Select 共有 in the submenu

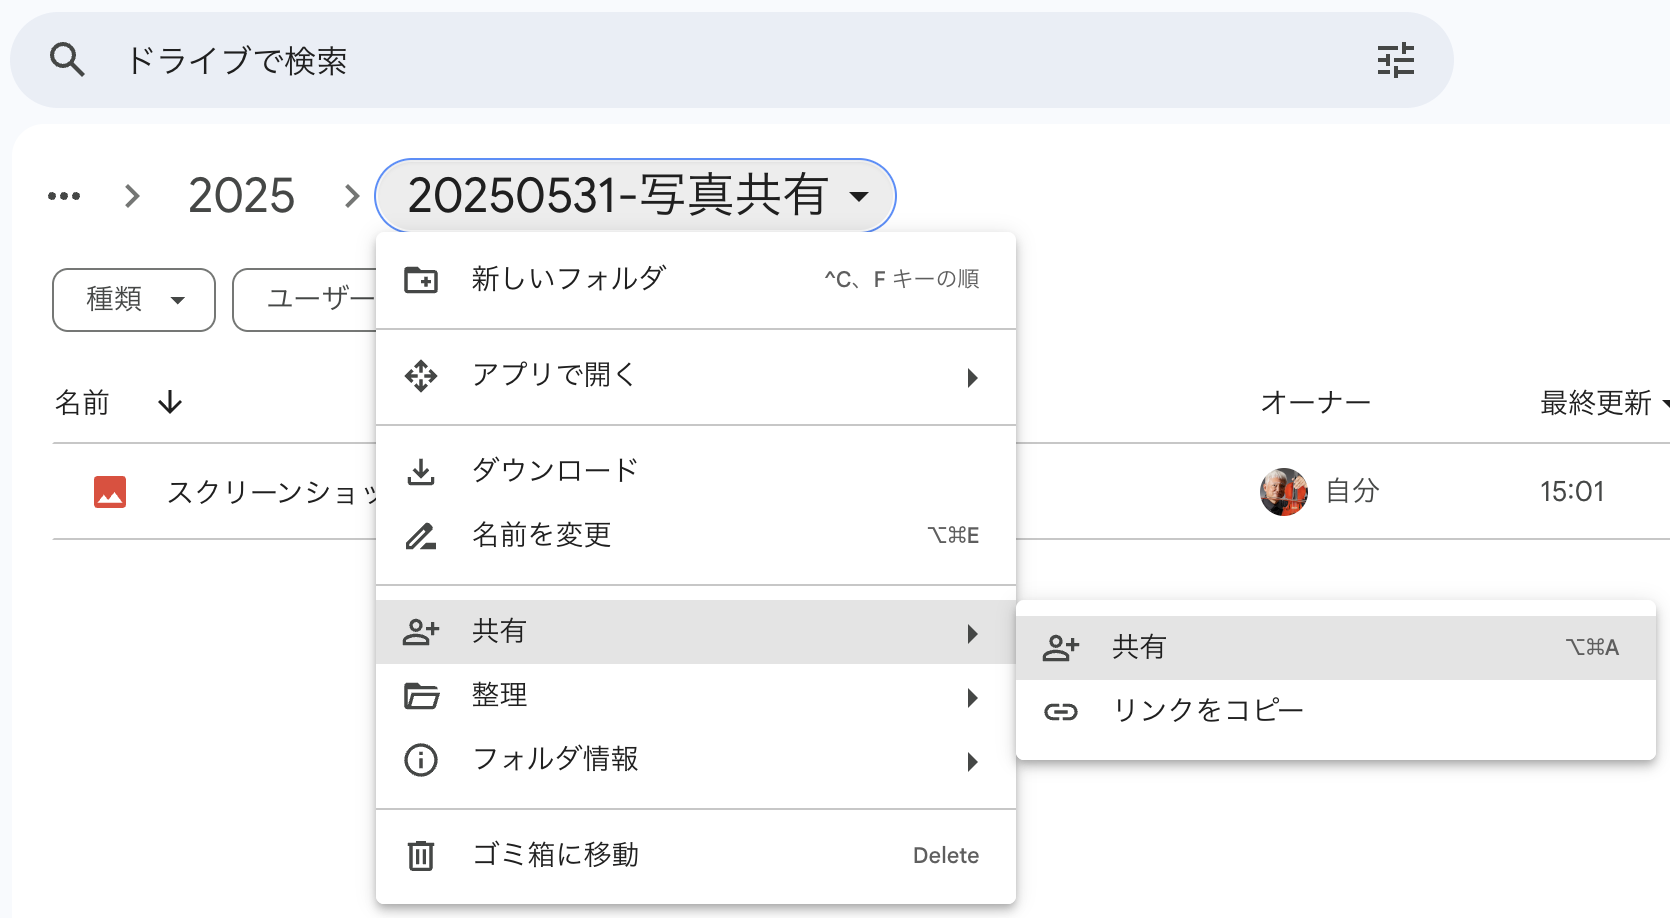1141,646
